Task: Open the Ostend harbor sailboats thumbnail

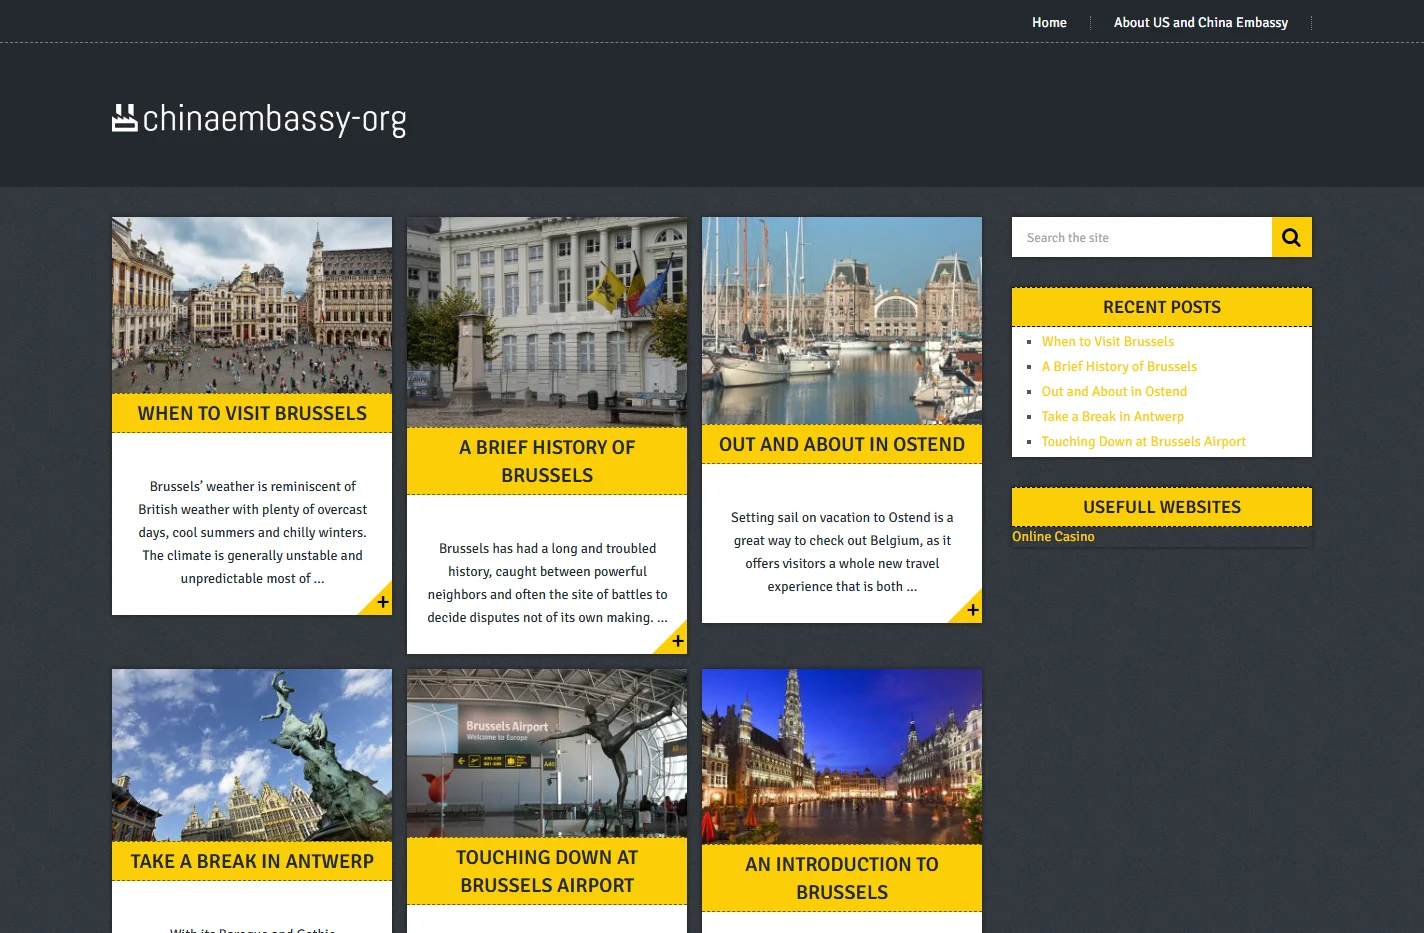Action: [842, 321]
